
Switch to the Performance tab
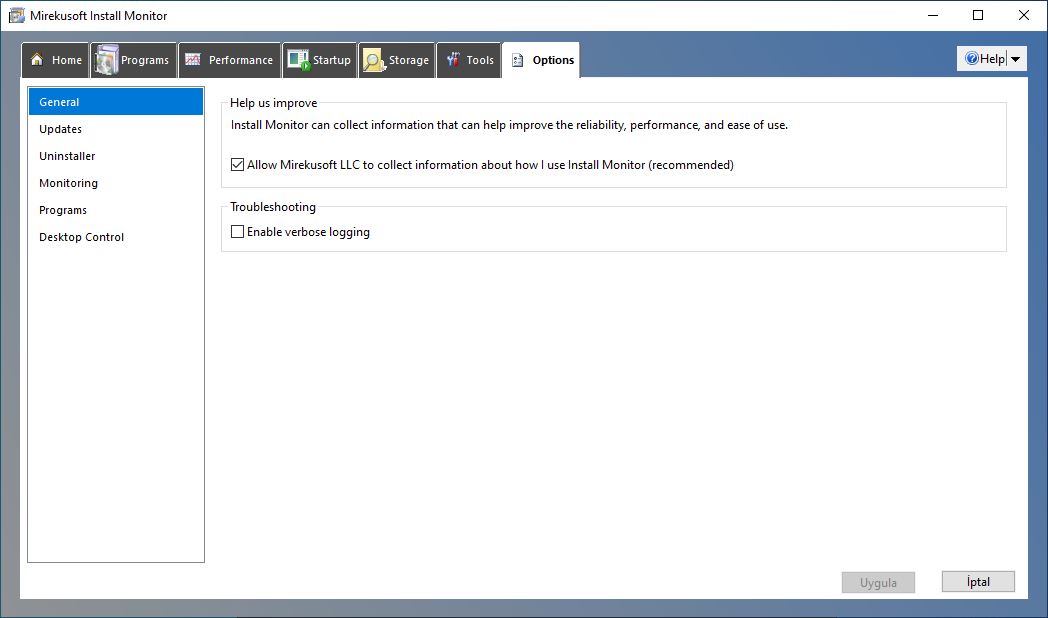tap(229, 60)
